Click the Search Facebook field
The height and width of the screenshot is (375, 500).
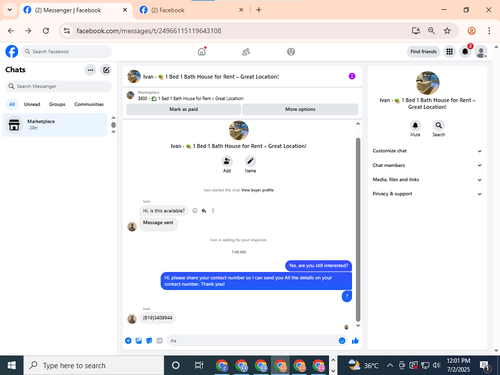pyautogui.click(x=67, y=52)
